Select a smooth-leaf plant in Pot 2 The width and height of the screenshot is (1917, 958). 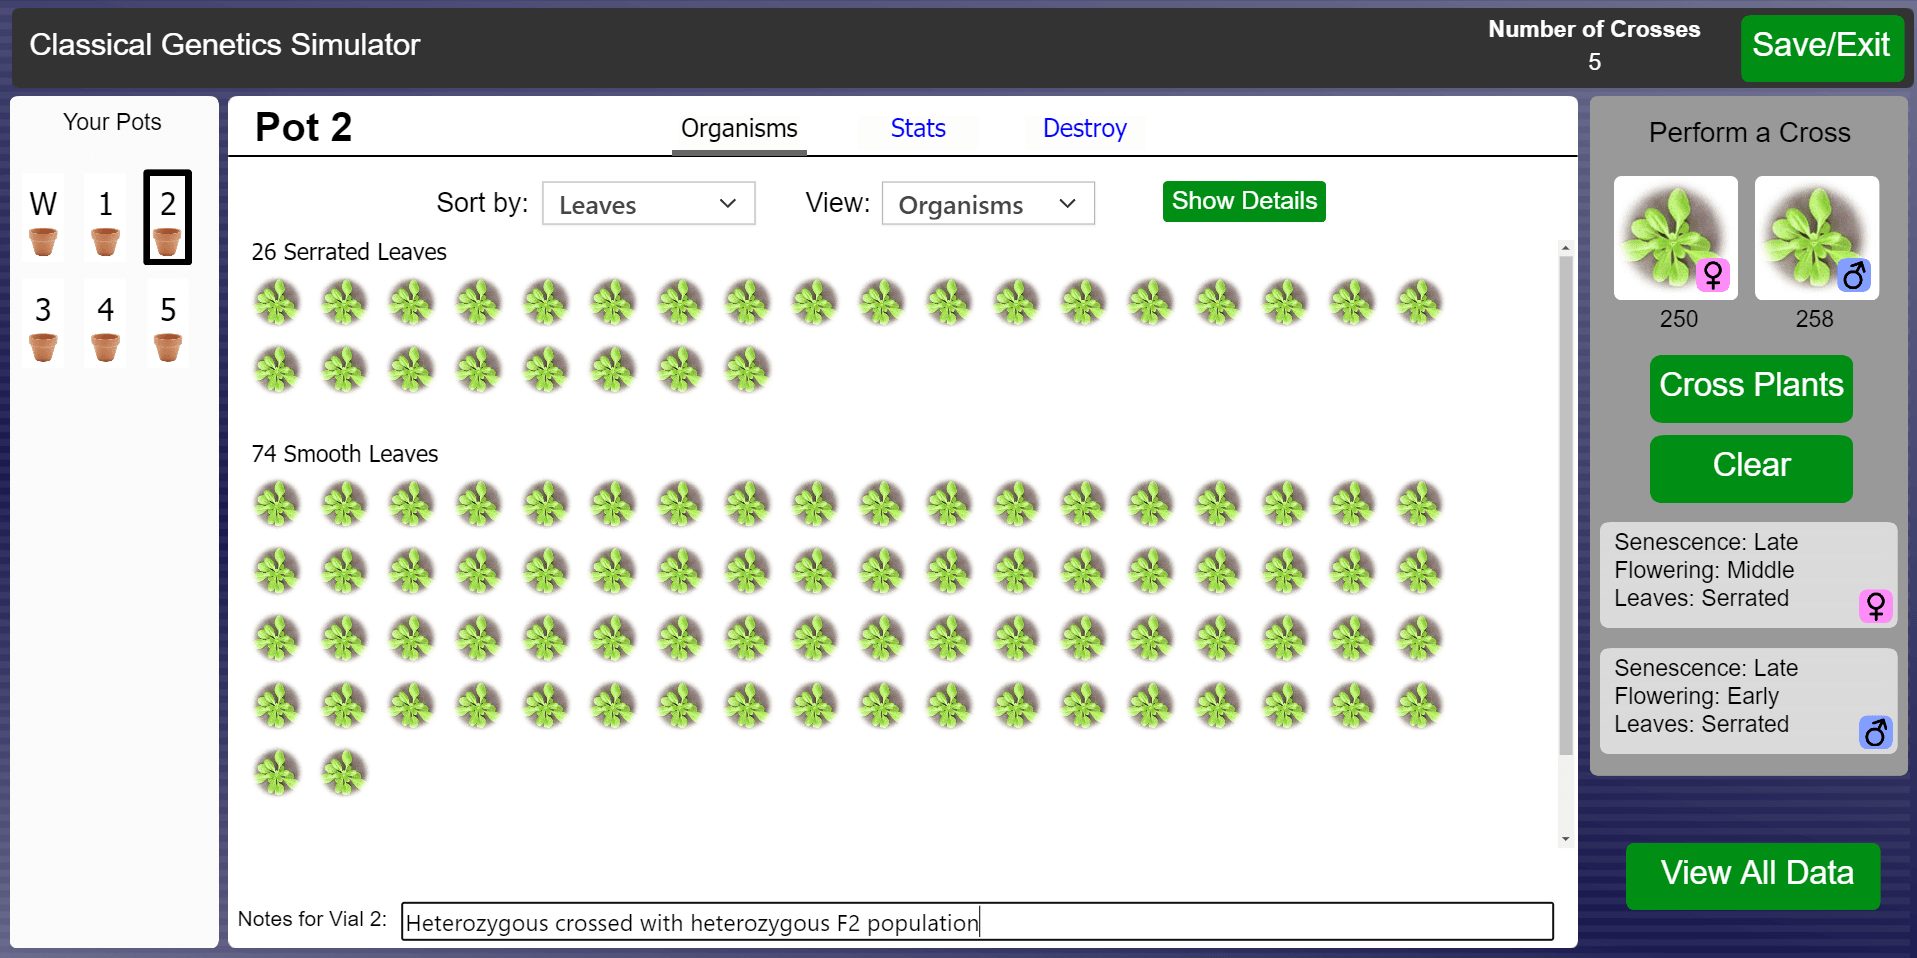click(x=277, y=504)
